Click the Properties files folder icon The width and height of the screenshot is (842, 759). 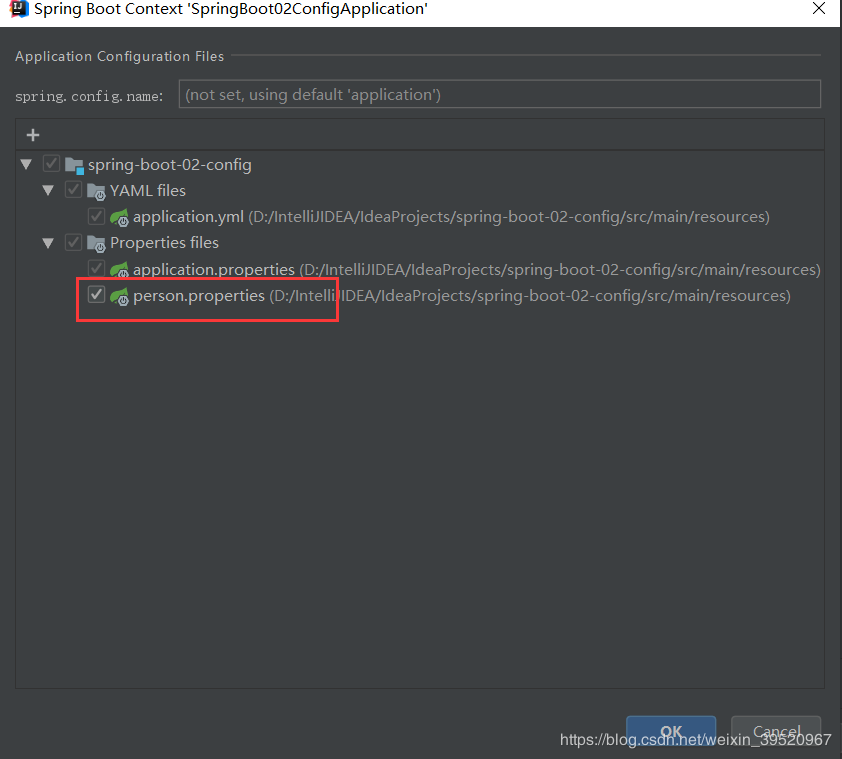pos(96,243)
